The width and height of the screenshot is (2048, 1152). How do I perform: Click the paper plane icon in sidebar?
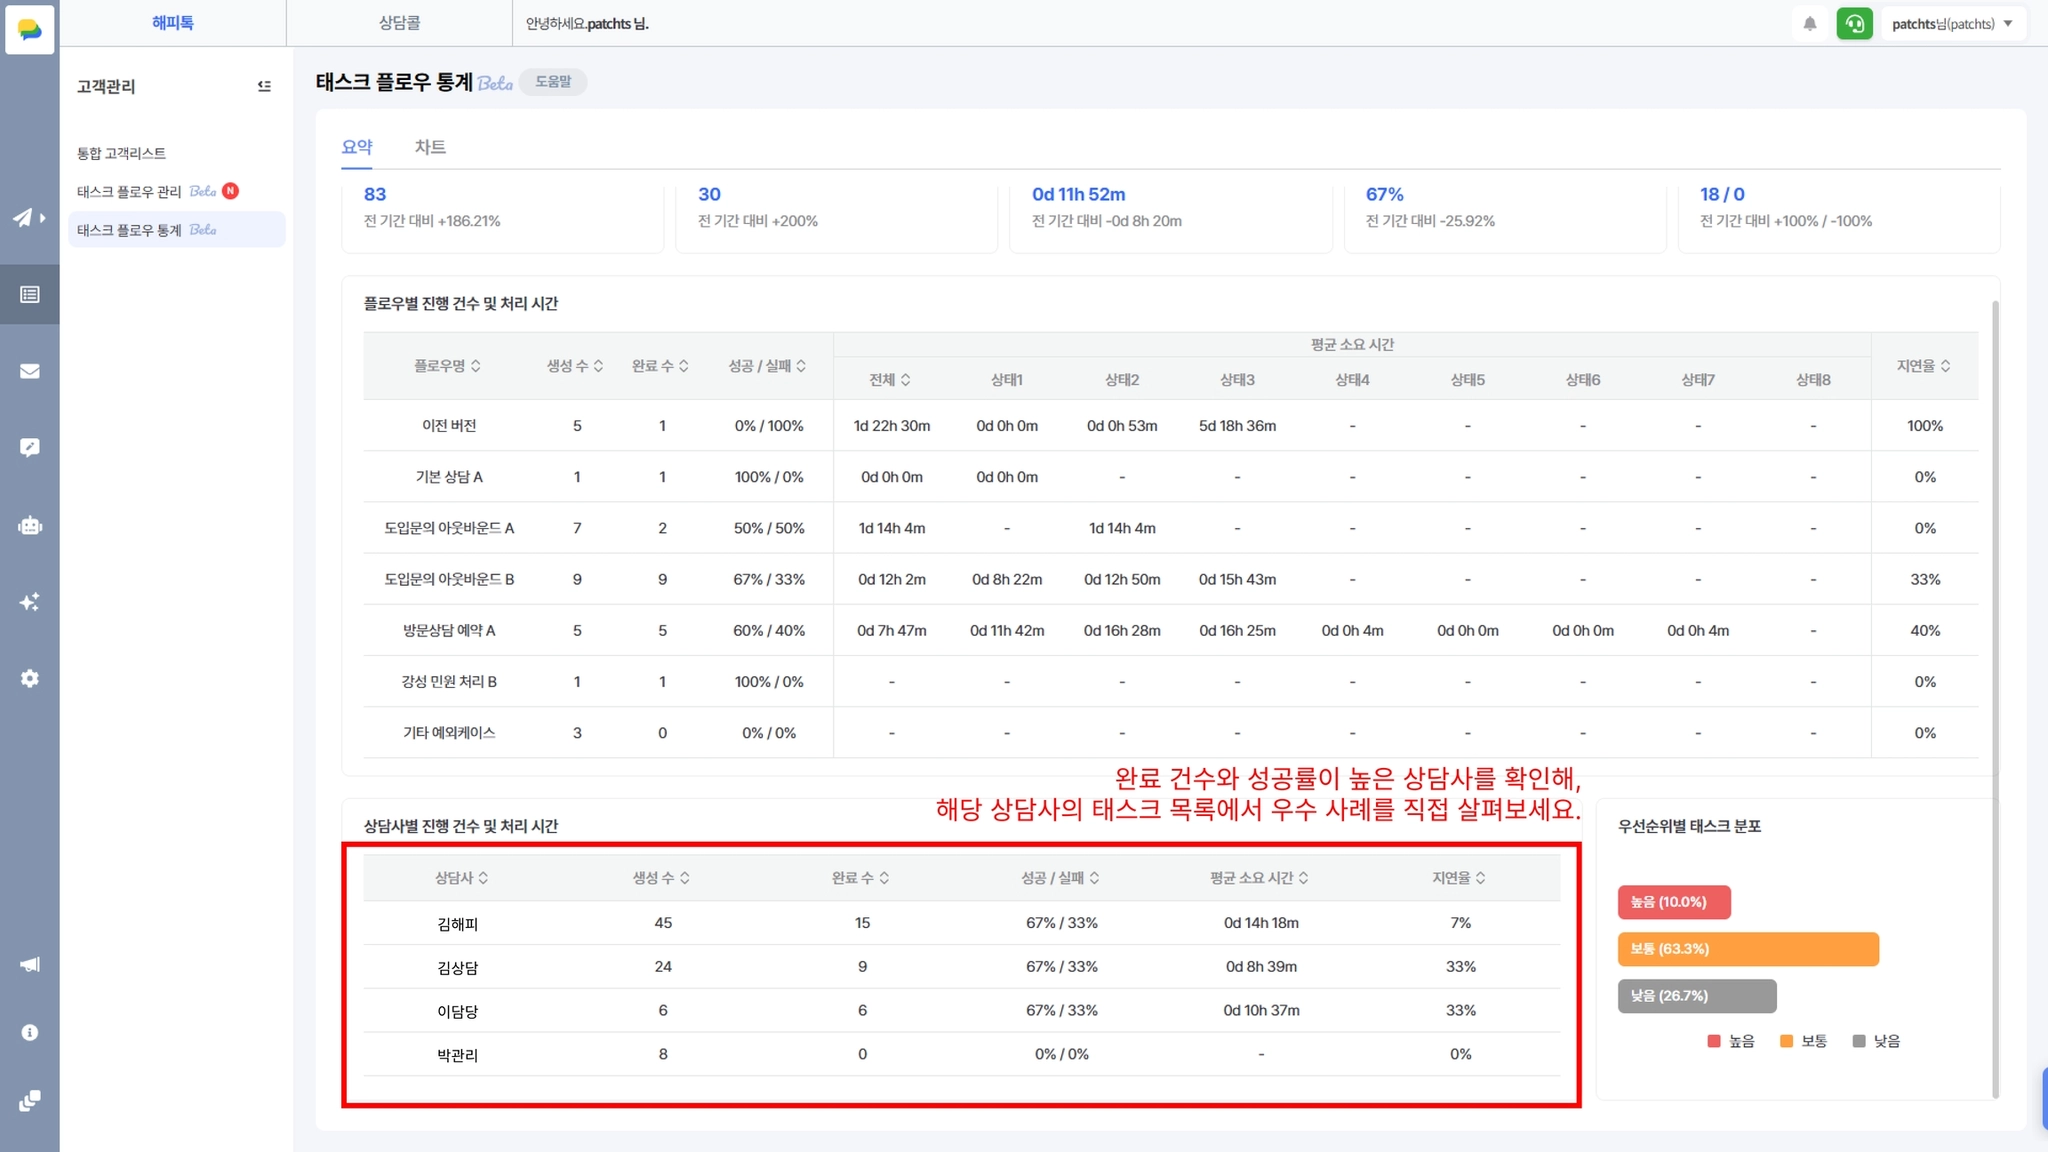point(24,217)
